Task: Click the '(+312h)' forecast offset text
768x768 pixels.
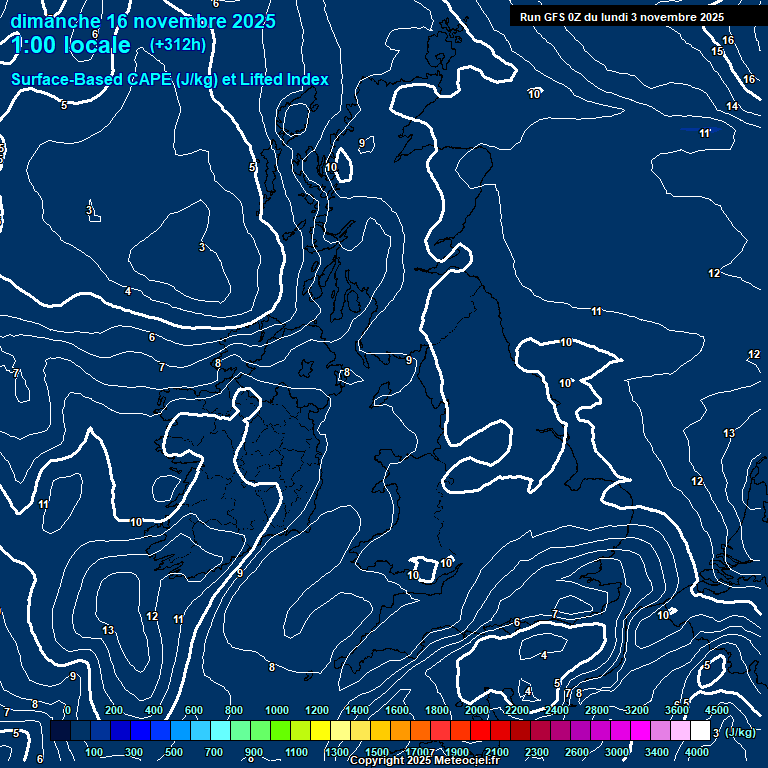Action: tap(177, 45)
